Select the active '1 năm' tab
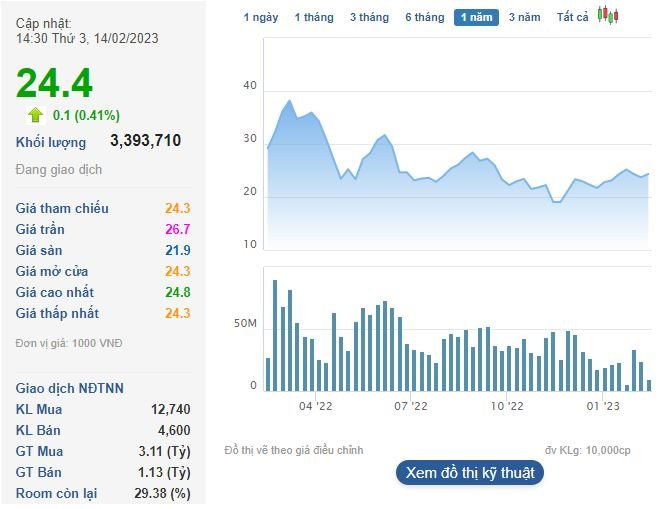The height and width of the screenshot is (509, 661). point(475,17)
